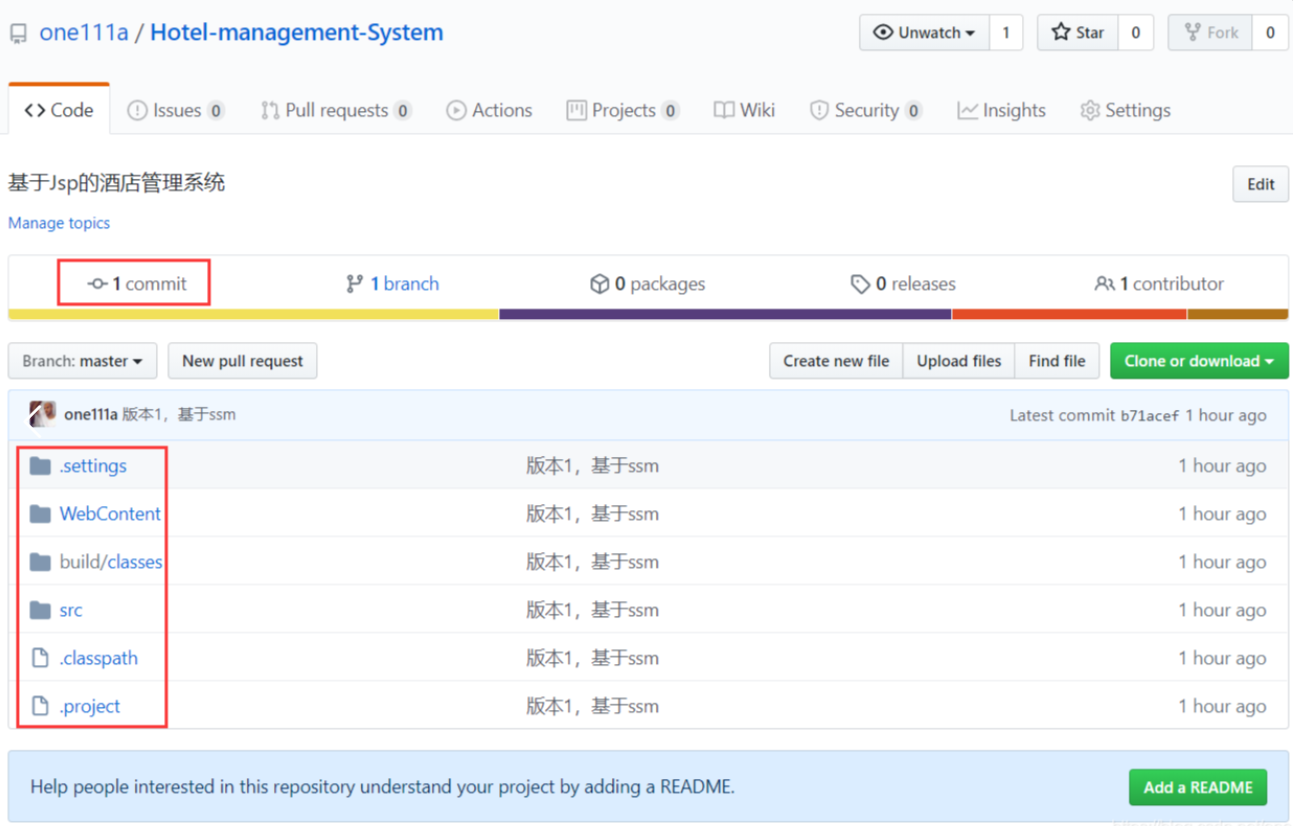Open the Security tab
The width and height of the screenshot is (1293, 826).
[x=866, y=110]
